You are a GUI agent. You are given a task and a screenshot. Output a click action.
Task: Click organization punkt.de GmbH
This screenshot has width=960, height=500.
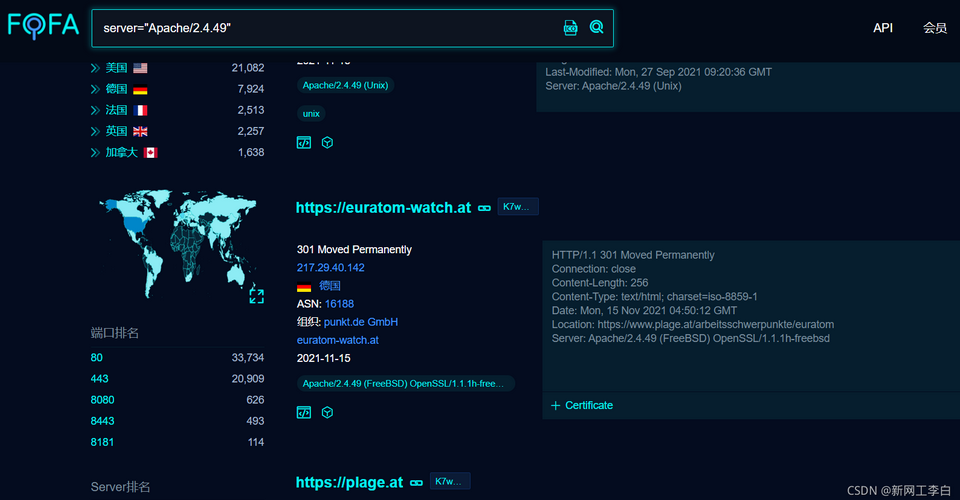click(361, 322)
